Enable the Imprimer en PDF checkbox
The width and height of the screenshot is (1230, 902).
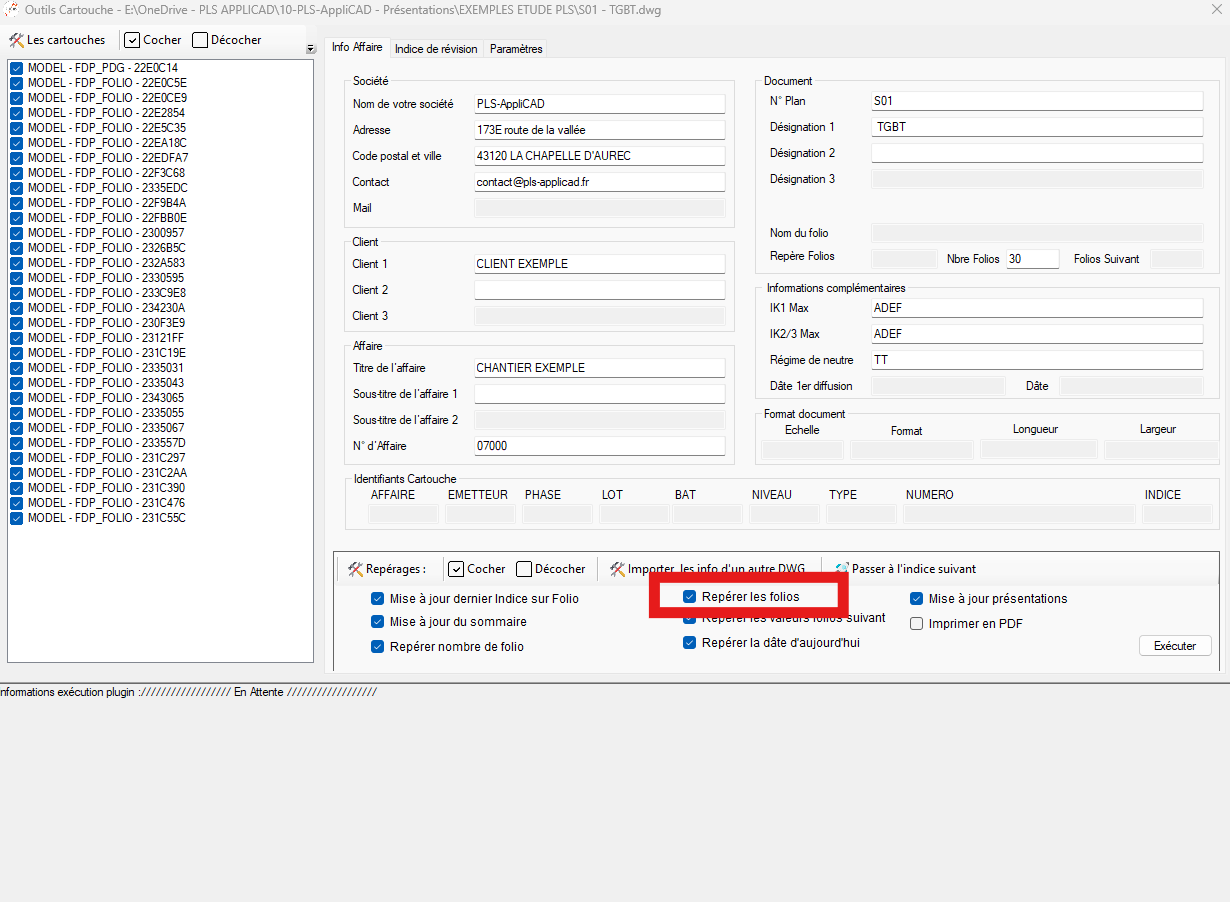[916, 624]
